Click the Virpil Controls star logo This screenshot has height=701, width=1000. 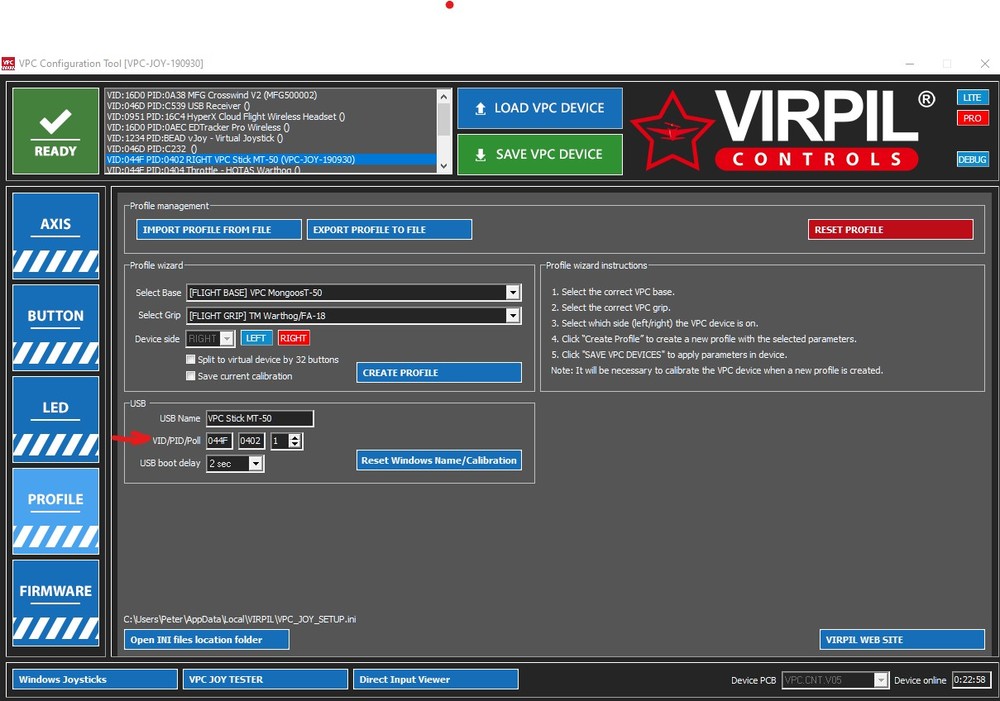tap(671, 131)
